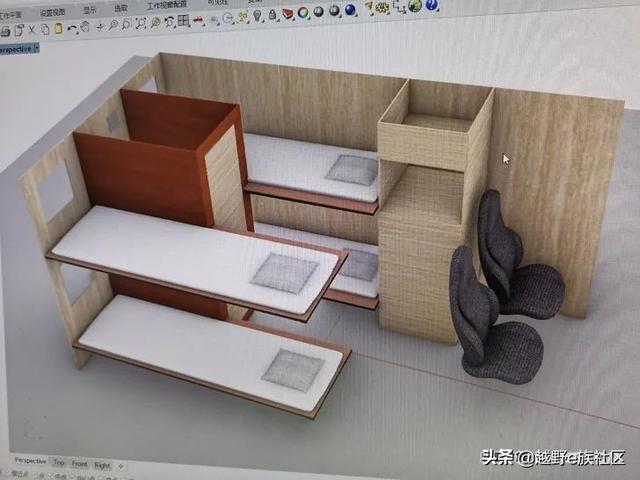Click the polyline connector tool icon

pos(398,6)
